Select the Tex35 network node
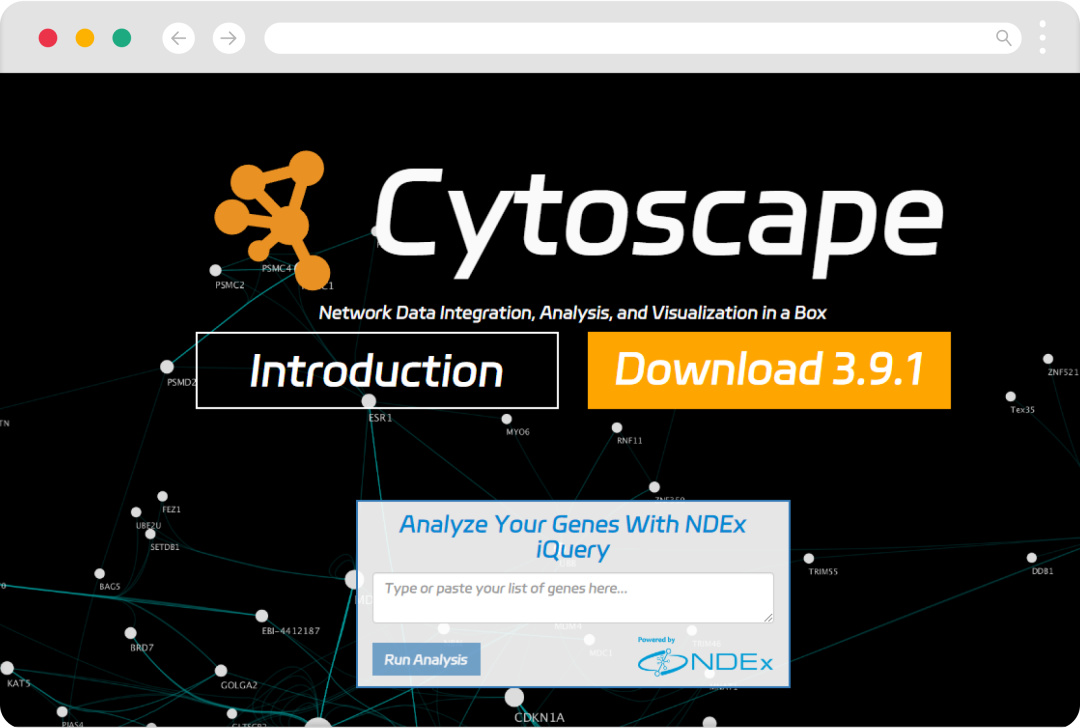This screenshot has width=1080, height=728. tap(1010, 396)
